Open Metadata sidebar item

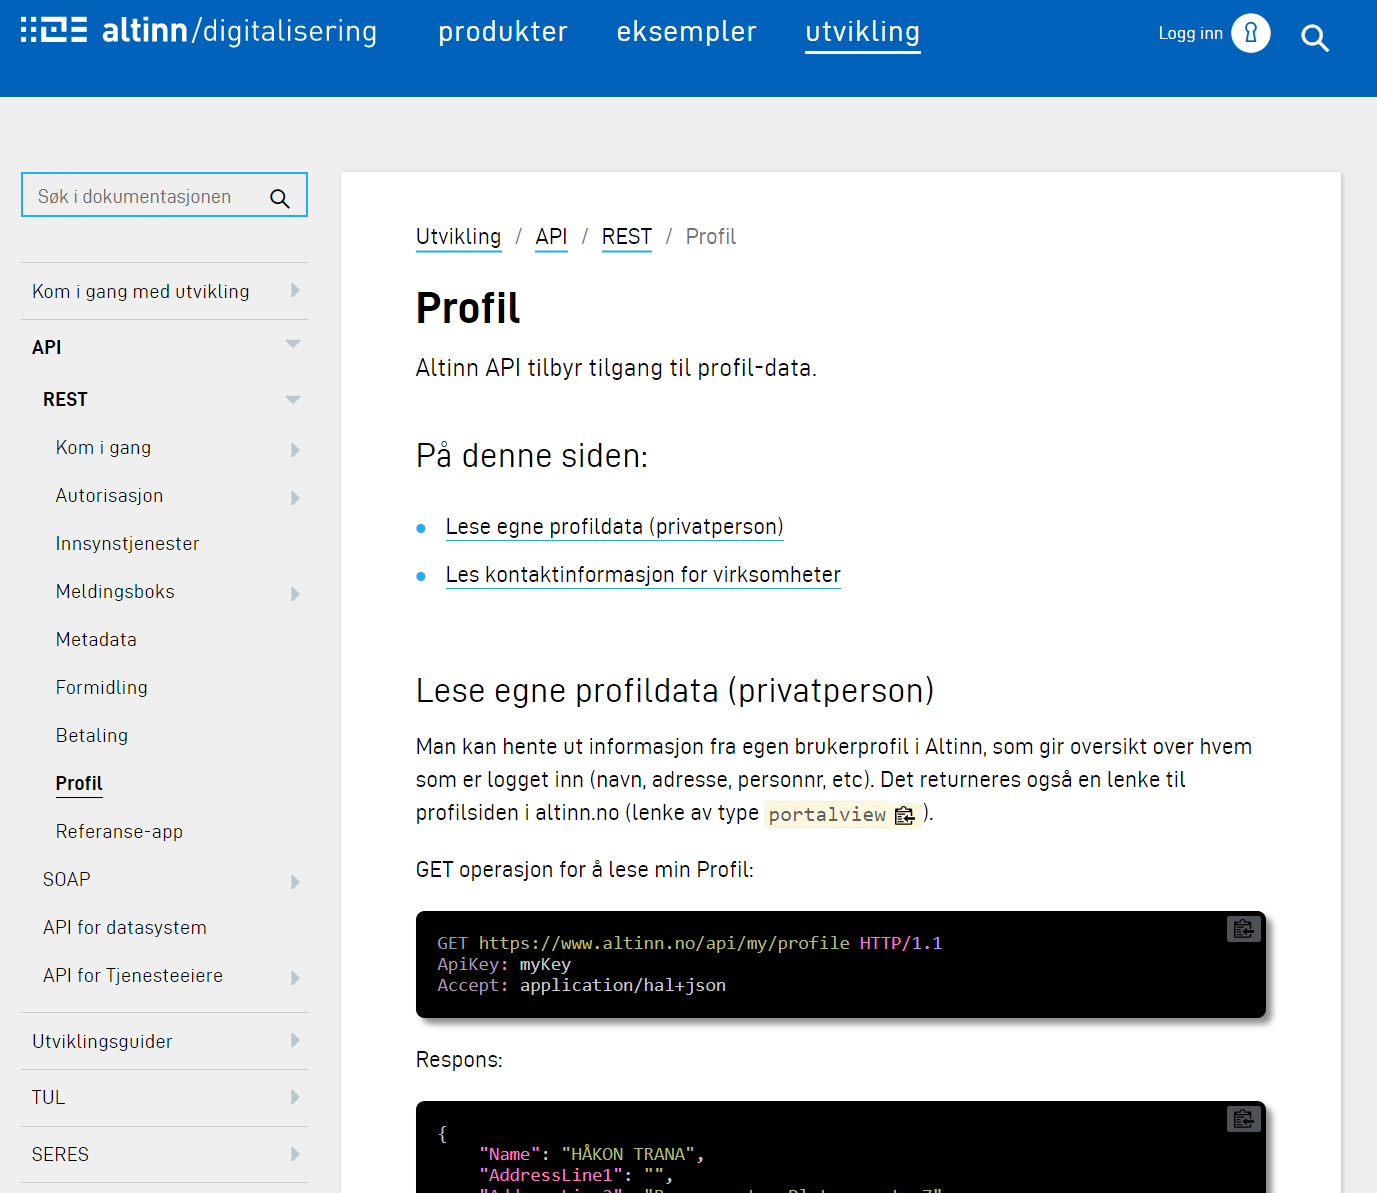pyautogui.click(x=96, y=639)
